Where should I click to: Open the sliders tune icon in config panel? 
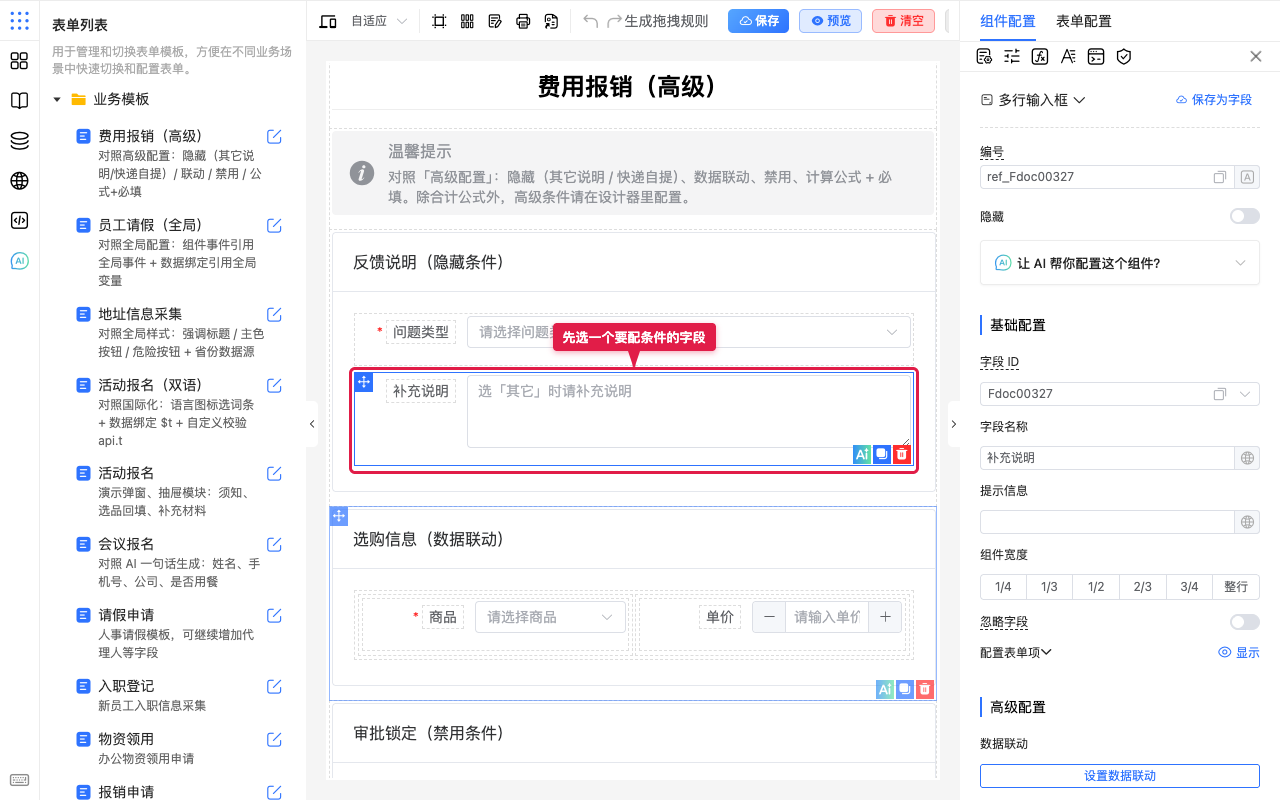1012,57
